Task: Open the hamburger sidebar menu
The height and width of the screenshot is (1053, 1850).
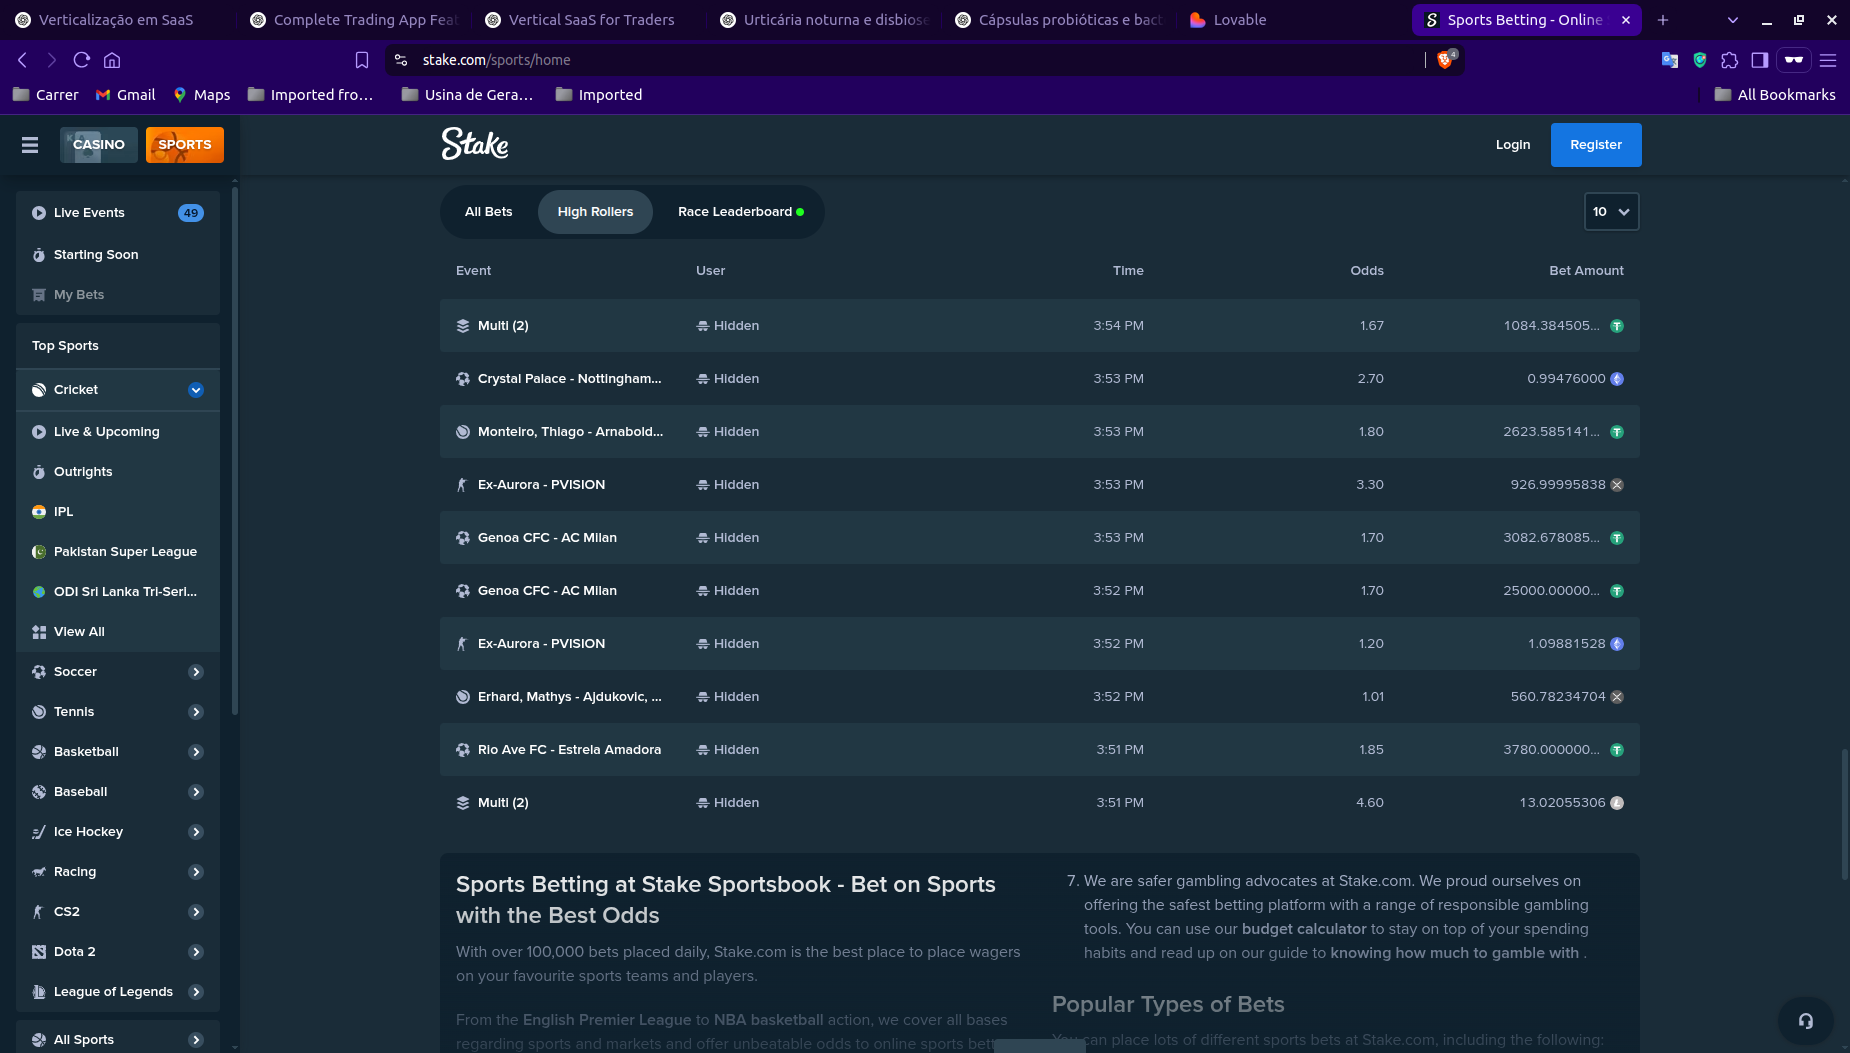Action: 30,145
